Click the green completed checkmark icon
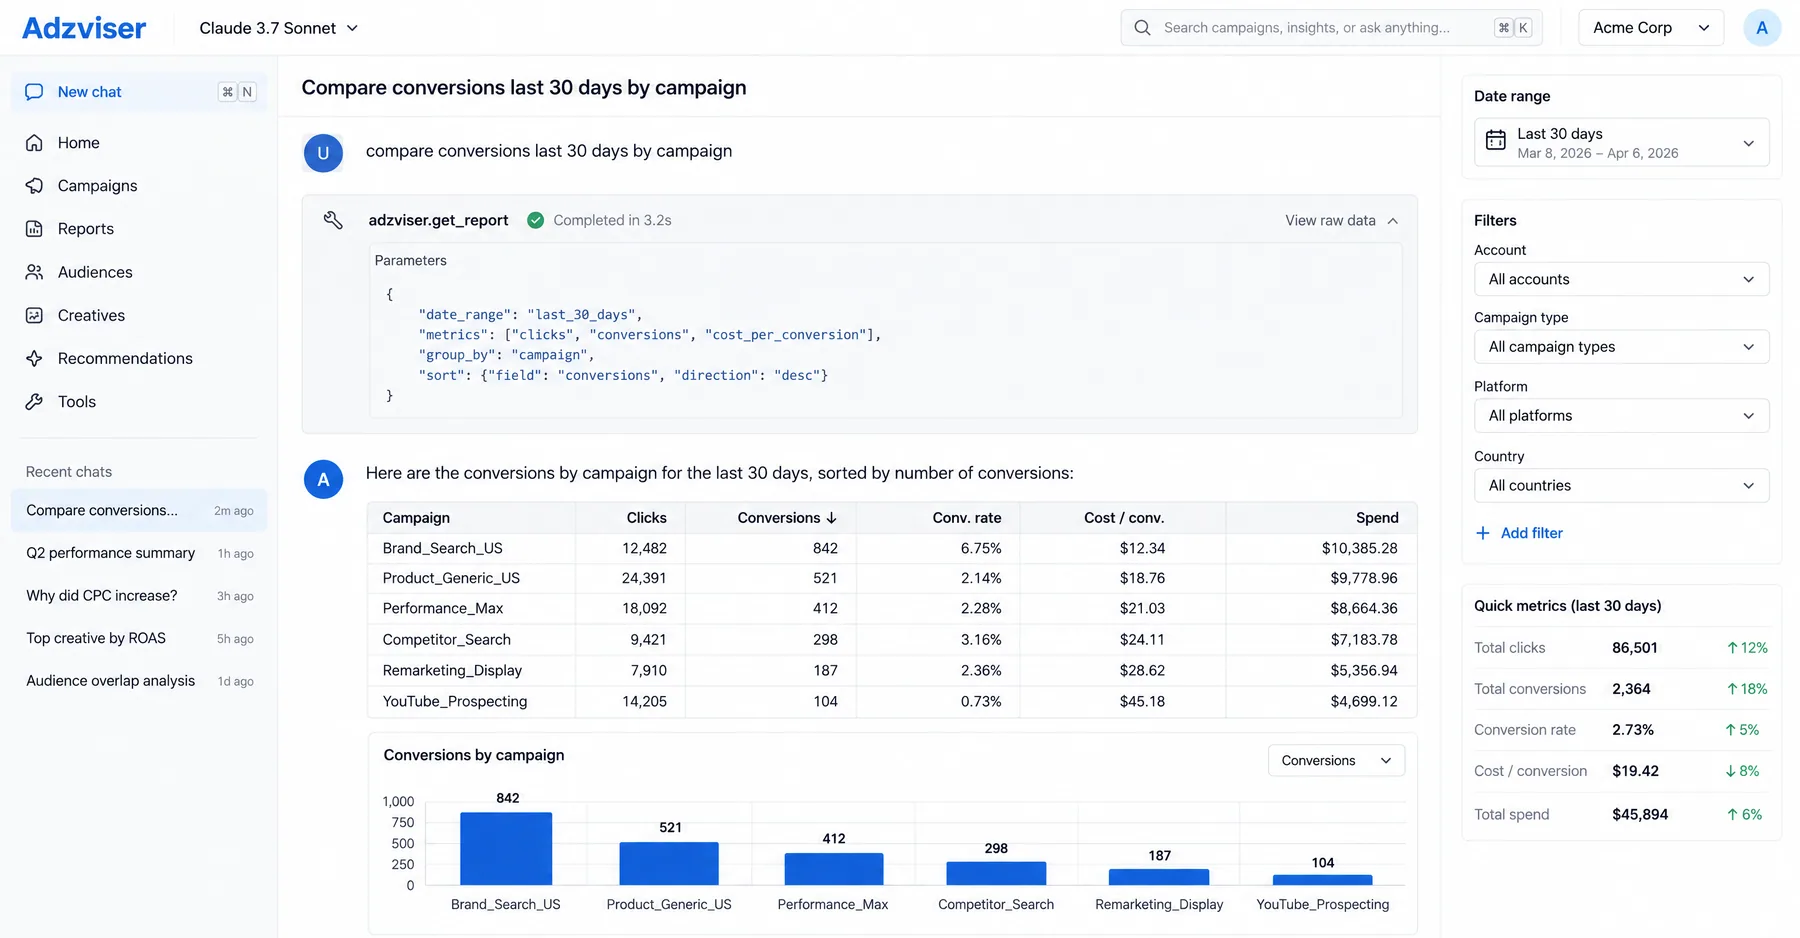This screenshot has width=1800, height=938. pos(536,220)
